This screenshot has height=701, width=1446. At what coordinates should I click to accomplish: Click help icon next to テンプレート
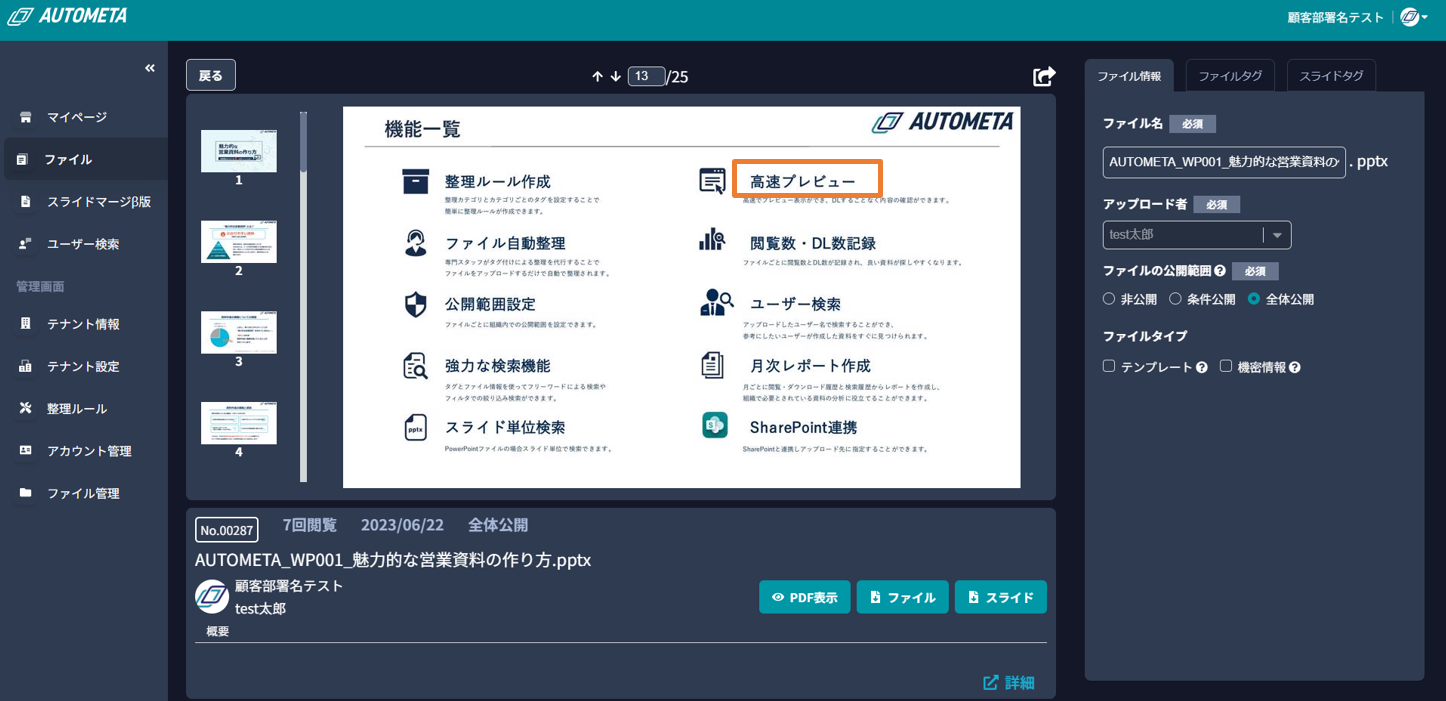[x=1202, y=368]
